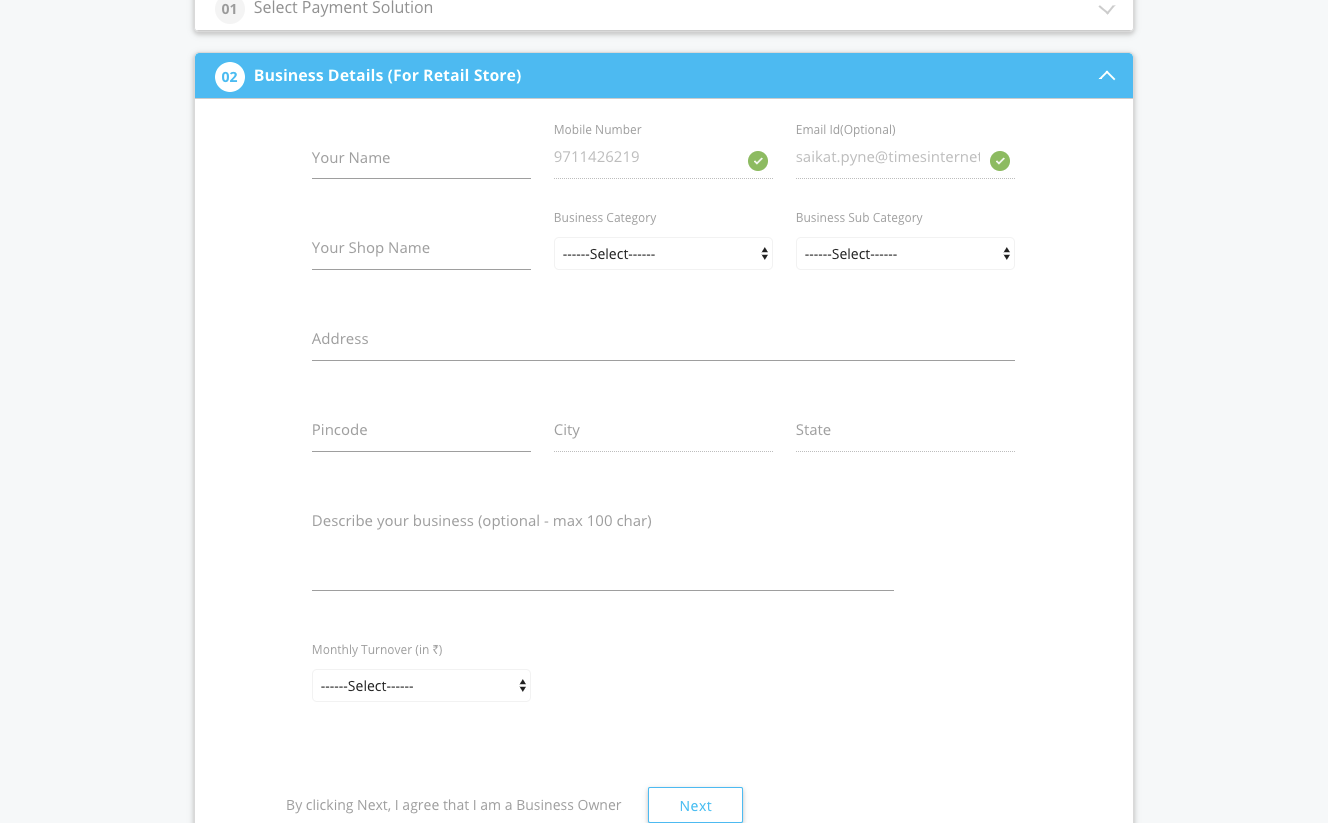Image resolution: width=1328 pixels, height=823 pixels.
Task: Click the 02 step number badge
Action: [x=230, y=77]
